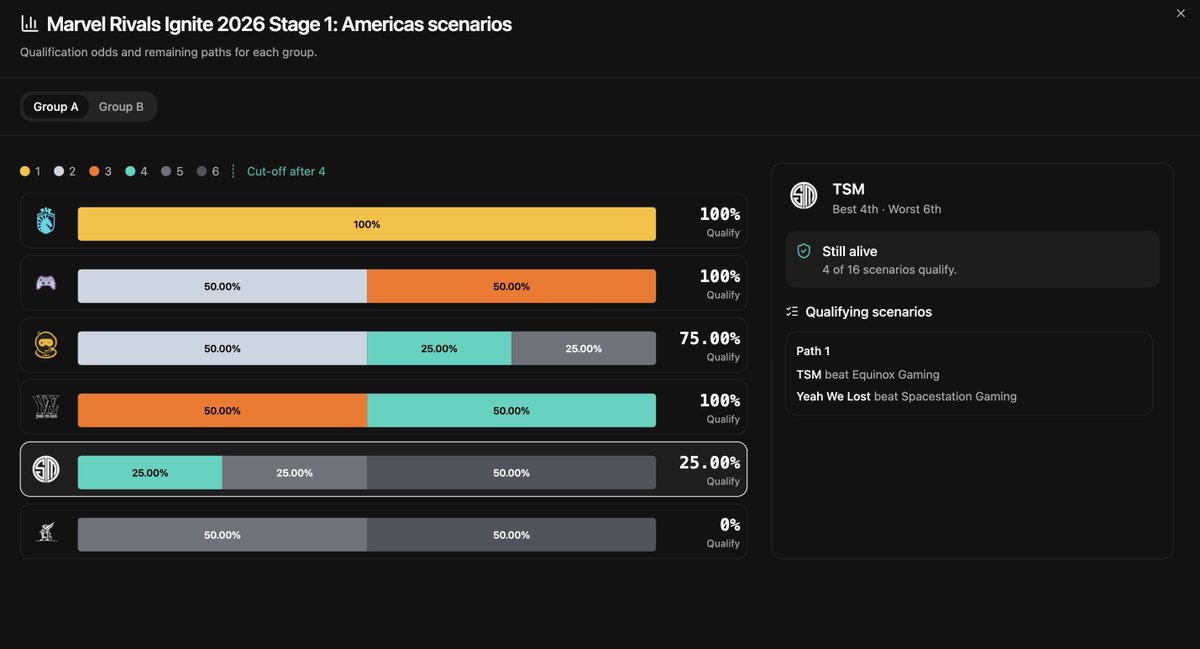
Task: Click the Qualifying scenarios checklist icon
Action: coord(792,312)
